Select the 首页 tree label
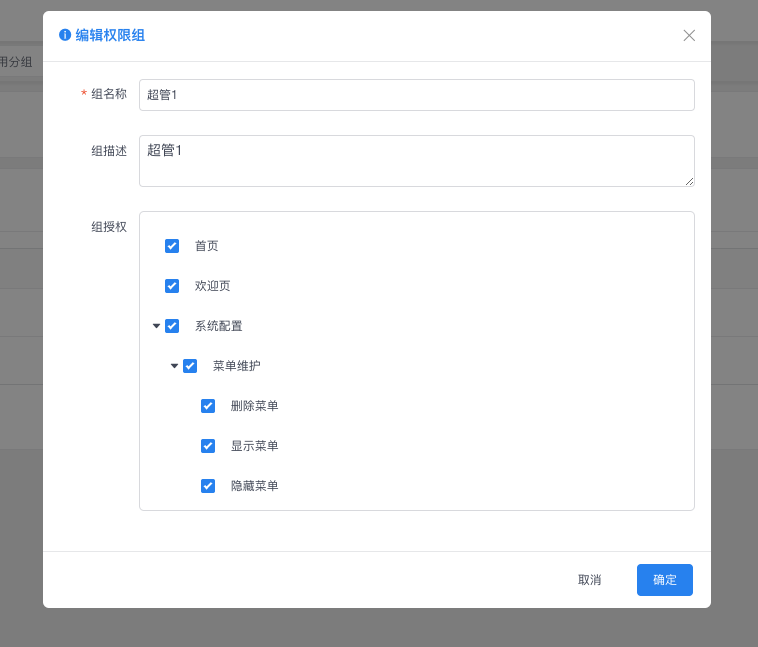 206,246
